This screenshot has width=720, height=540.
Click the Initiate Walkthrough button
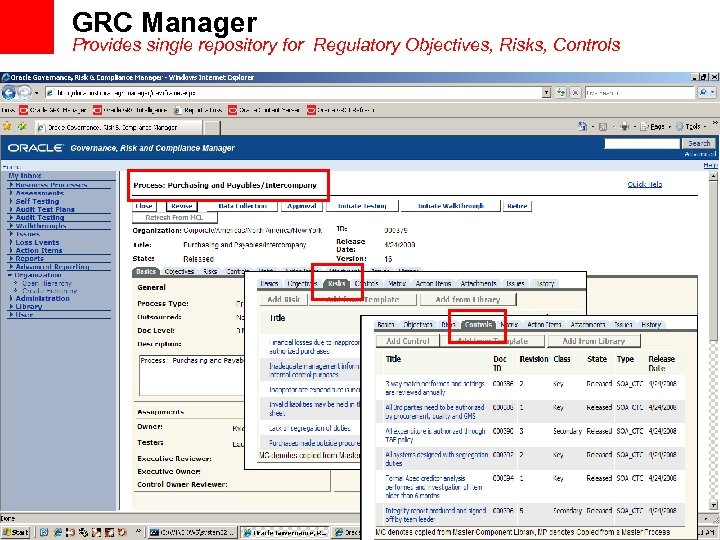coord(451,206)
